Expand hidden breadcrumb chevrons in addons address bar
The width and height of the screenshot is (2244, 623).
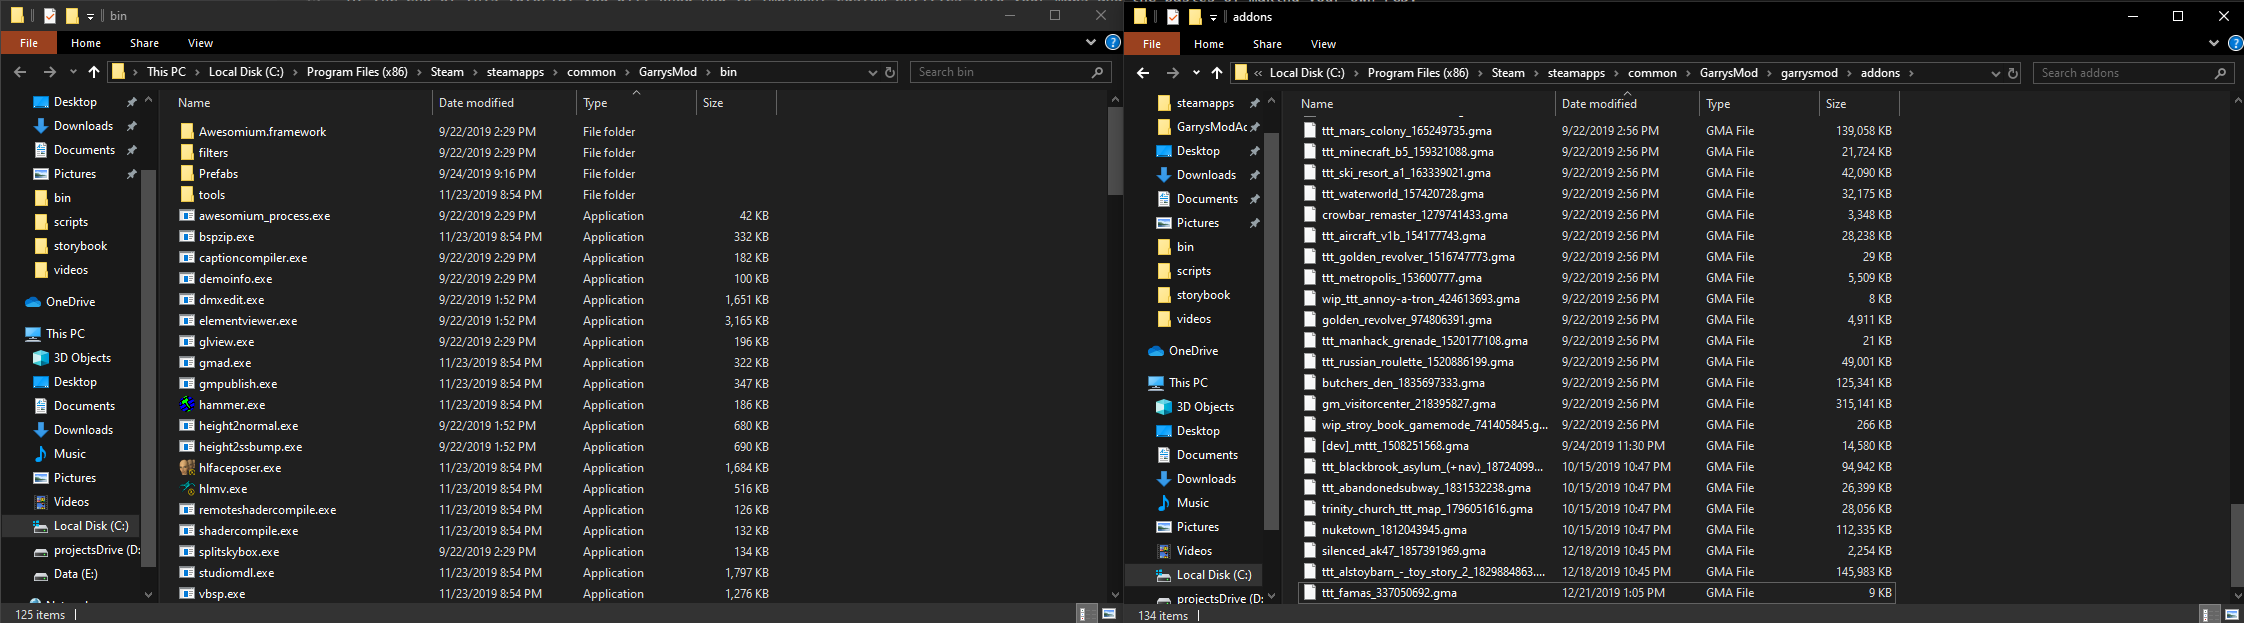1258,73
